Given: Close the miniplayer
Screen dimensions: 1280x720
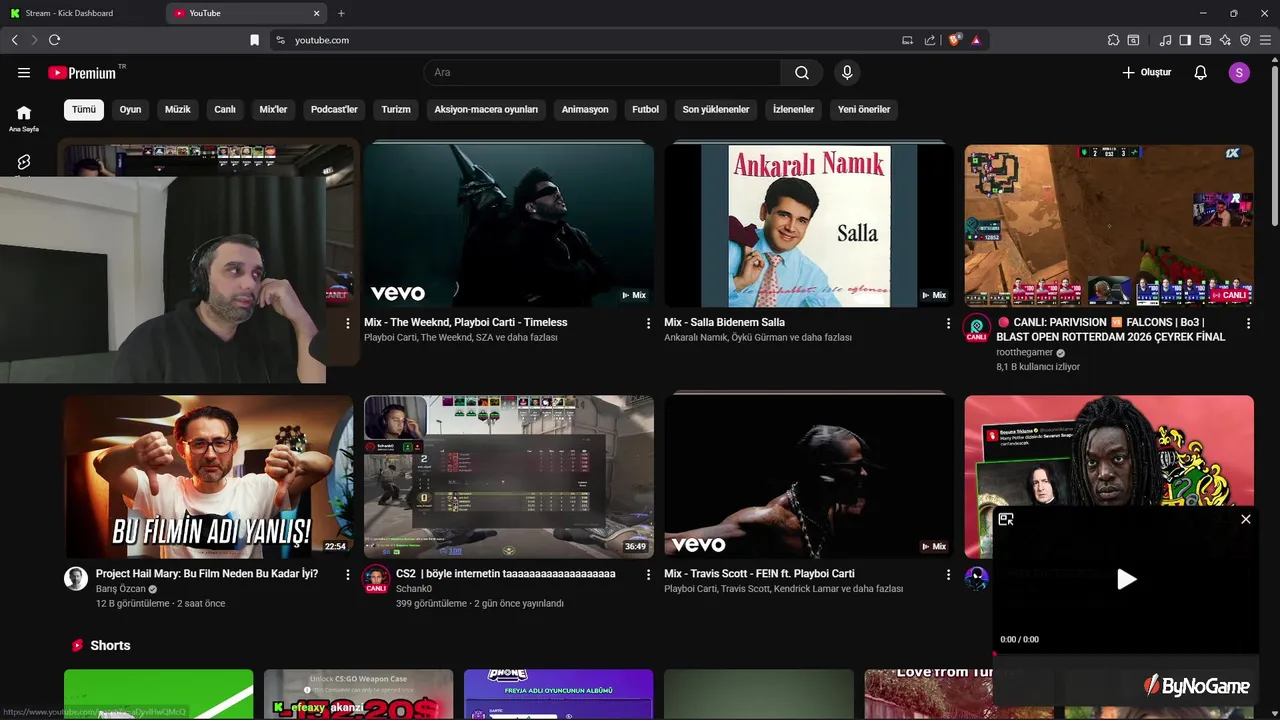Looking at the screenshot, I should 1246,519.
